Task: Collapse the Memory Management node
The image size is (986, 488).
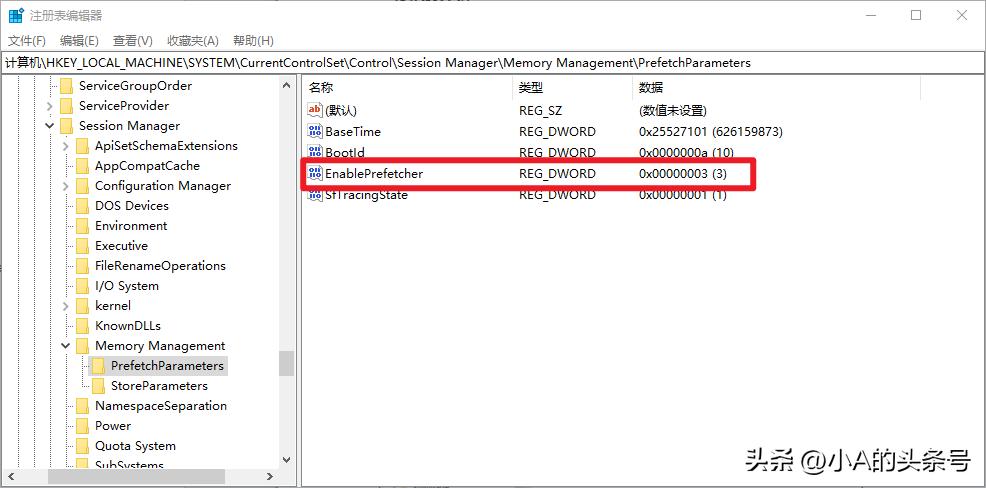Action: [66, 346]
